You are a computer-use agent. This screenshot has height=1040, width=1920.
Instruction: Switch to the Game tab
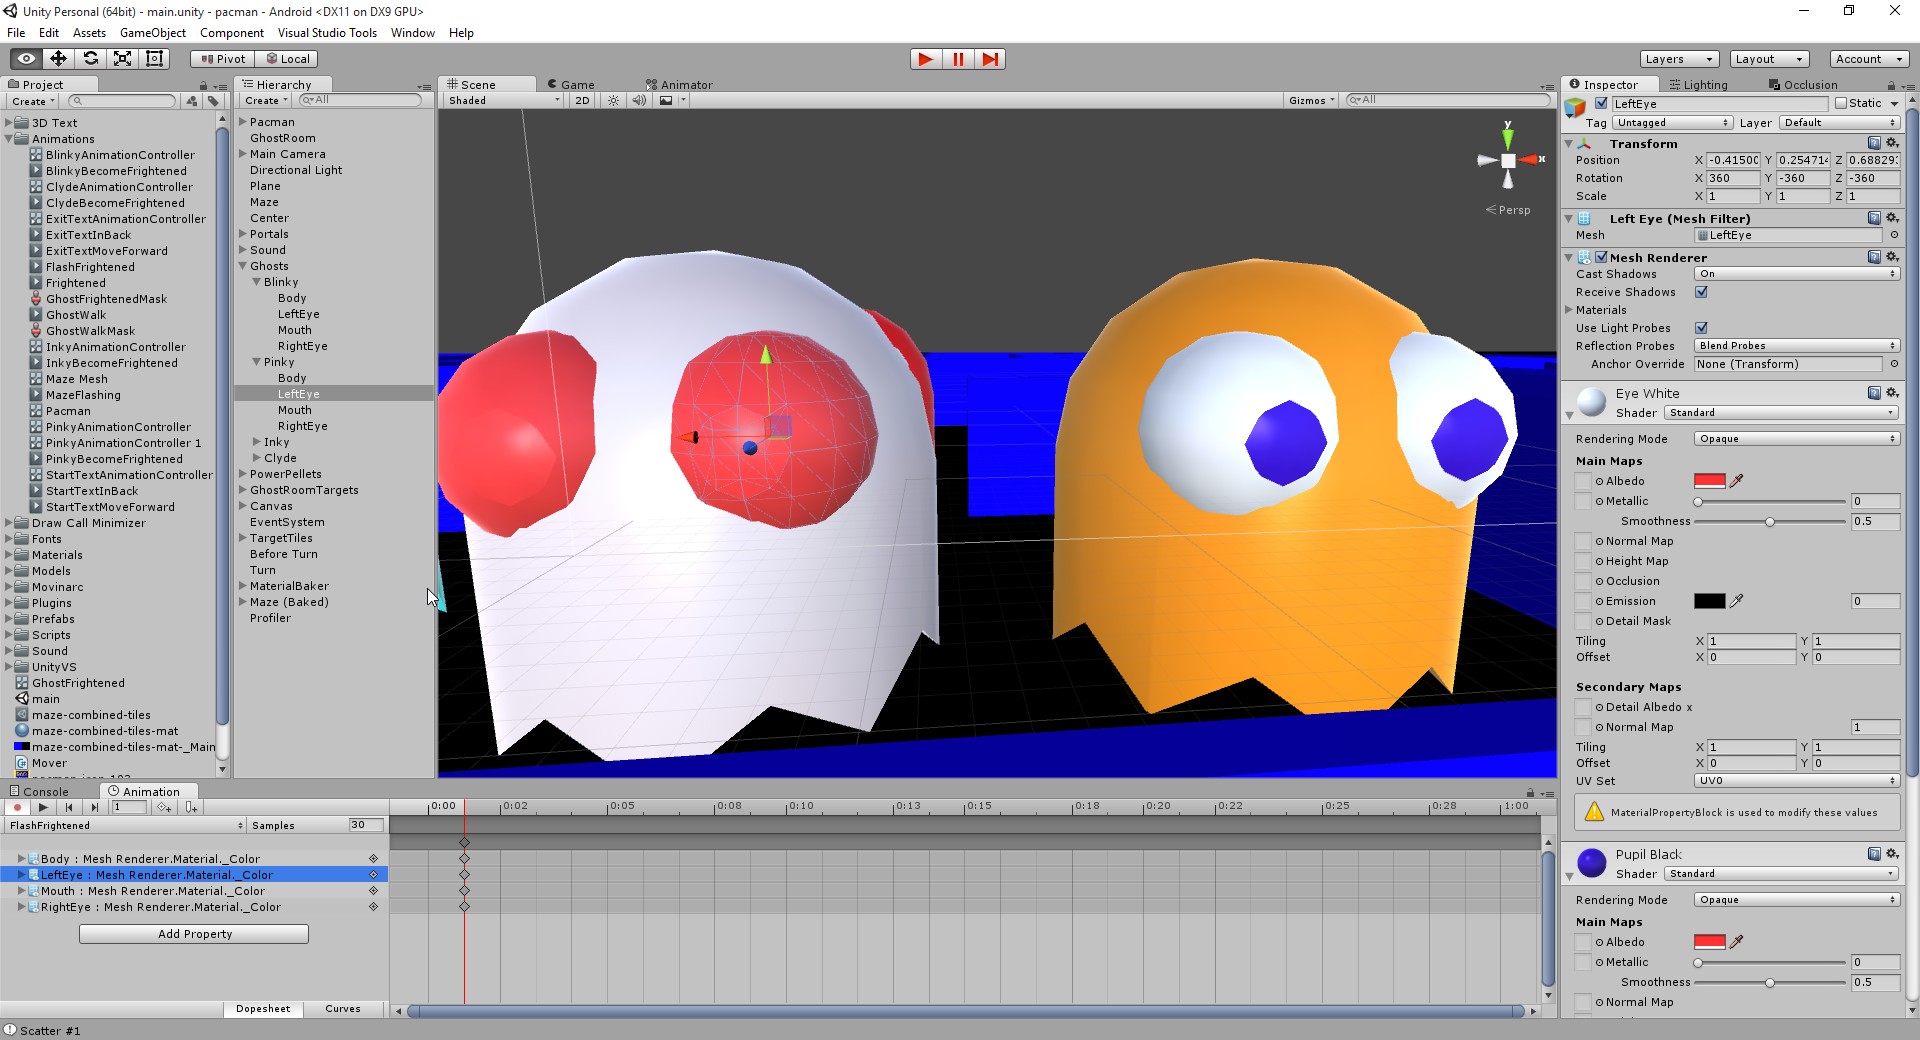571,85
